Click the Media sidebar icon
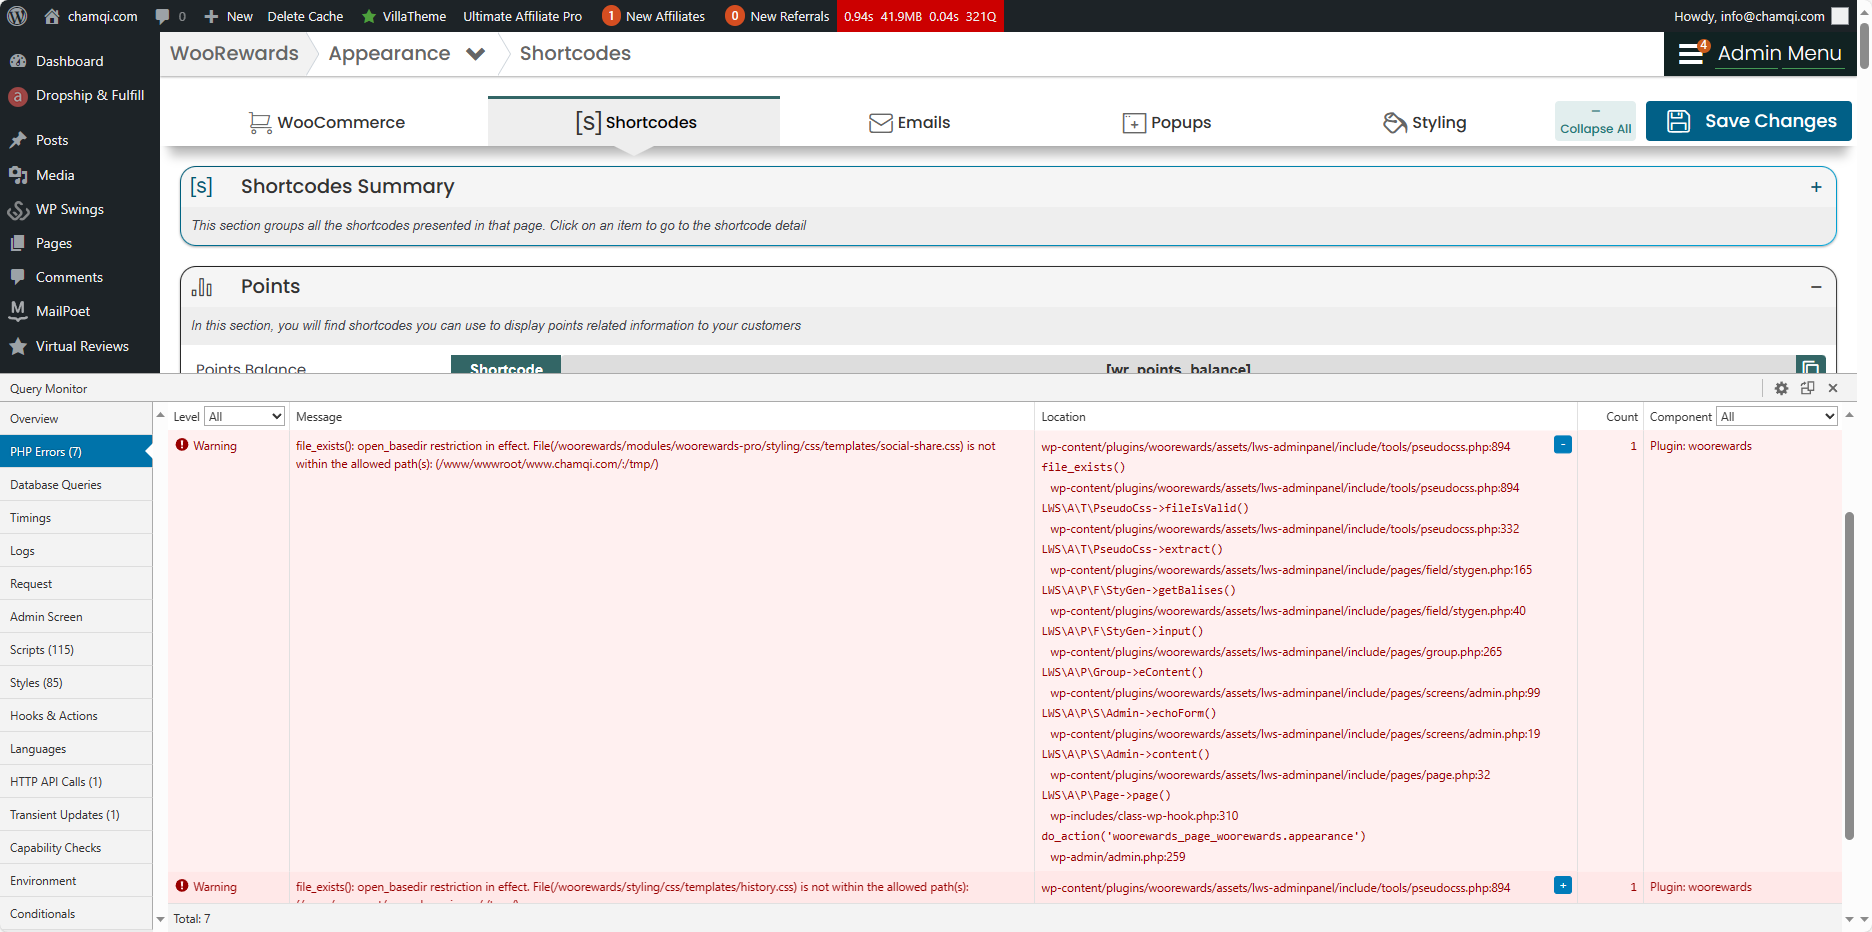Image resolution: width=1872 pixels, height=932 pixels. 18,175
